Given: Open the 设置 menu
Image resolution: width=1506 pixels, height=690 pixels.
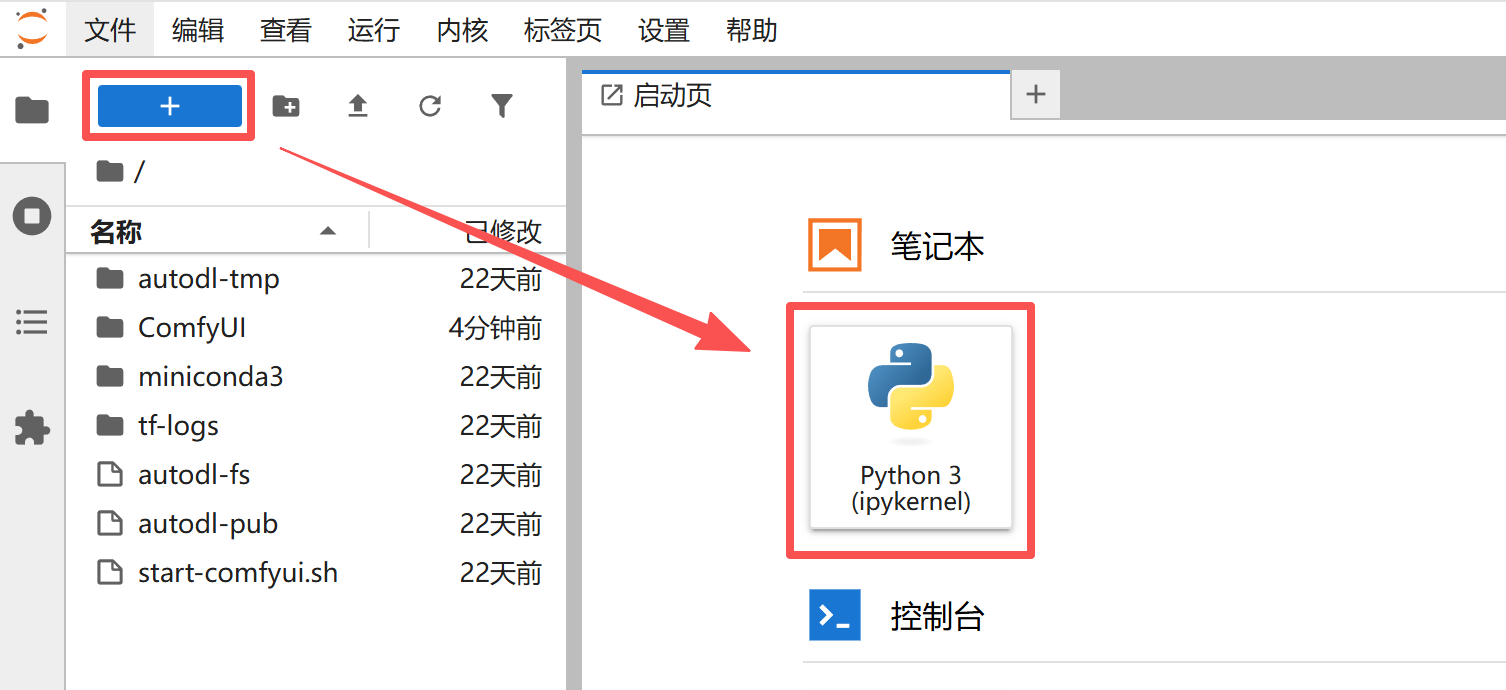Looking at the screenshot, I should coord(664,30).
